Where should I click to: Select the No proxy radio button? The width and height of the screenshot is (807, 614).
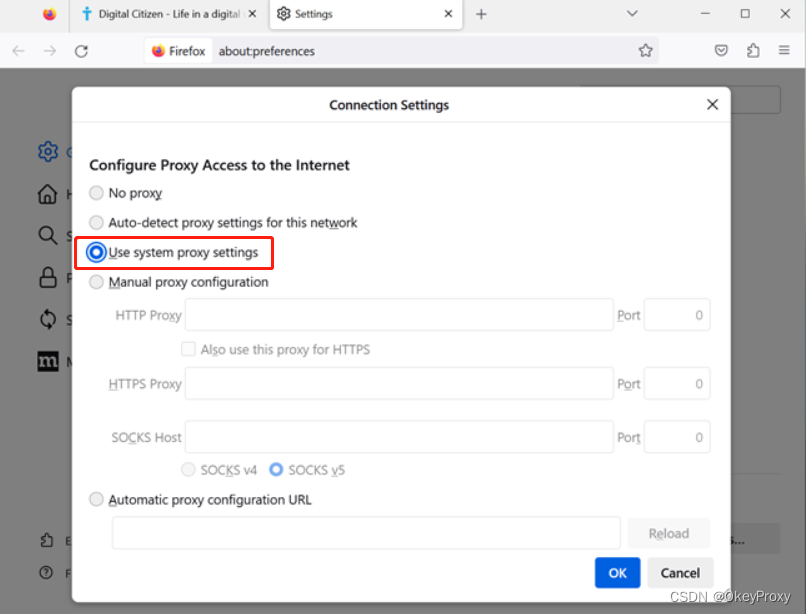click(x=96, y=192)
